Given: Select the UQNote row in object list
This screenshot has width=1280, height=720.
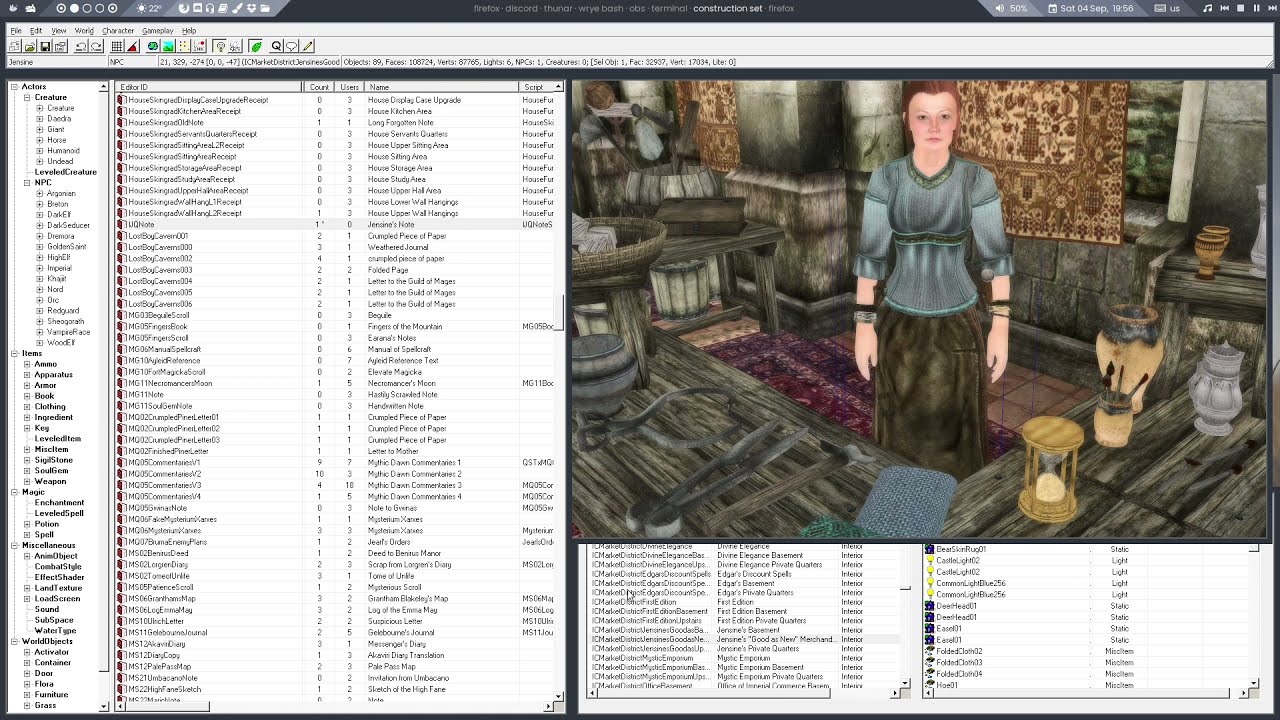Looking at the screenshot, I should (x=335, y=224).
